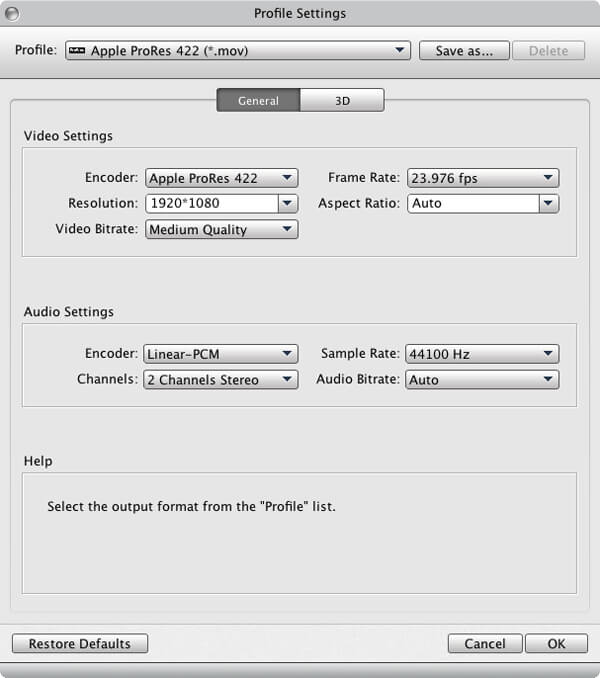This screenshot has height=678, width=600.
Task: Click the profile format icon beside Apple ProRes
Action: [x=78, y=50]
